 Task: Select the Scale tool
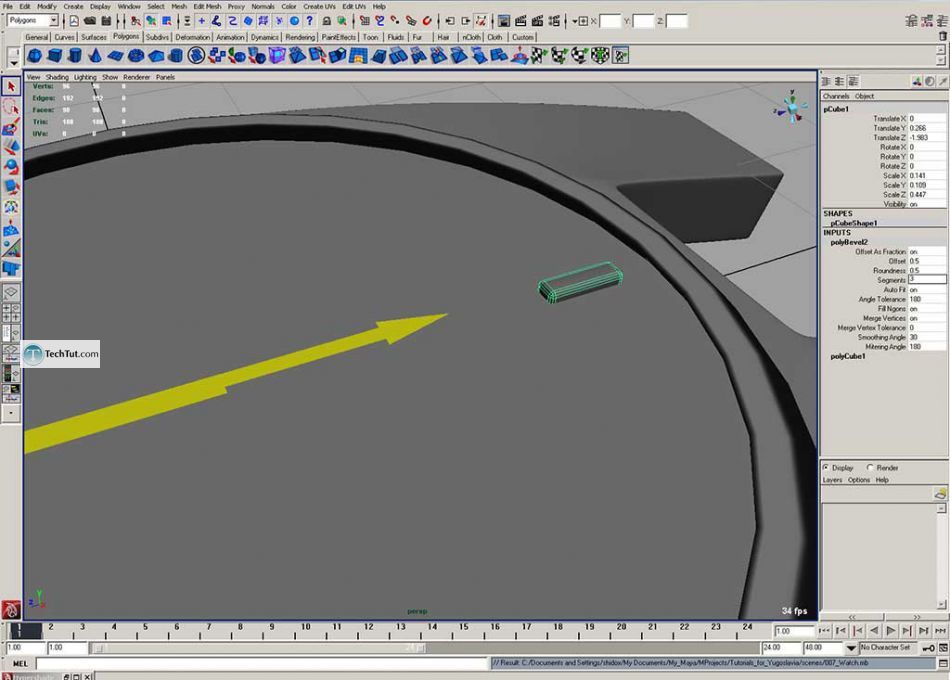[11, 187]
